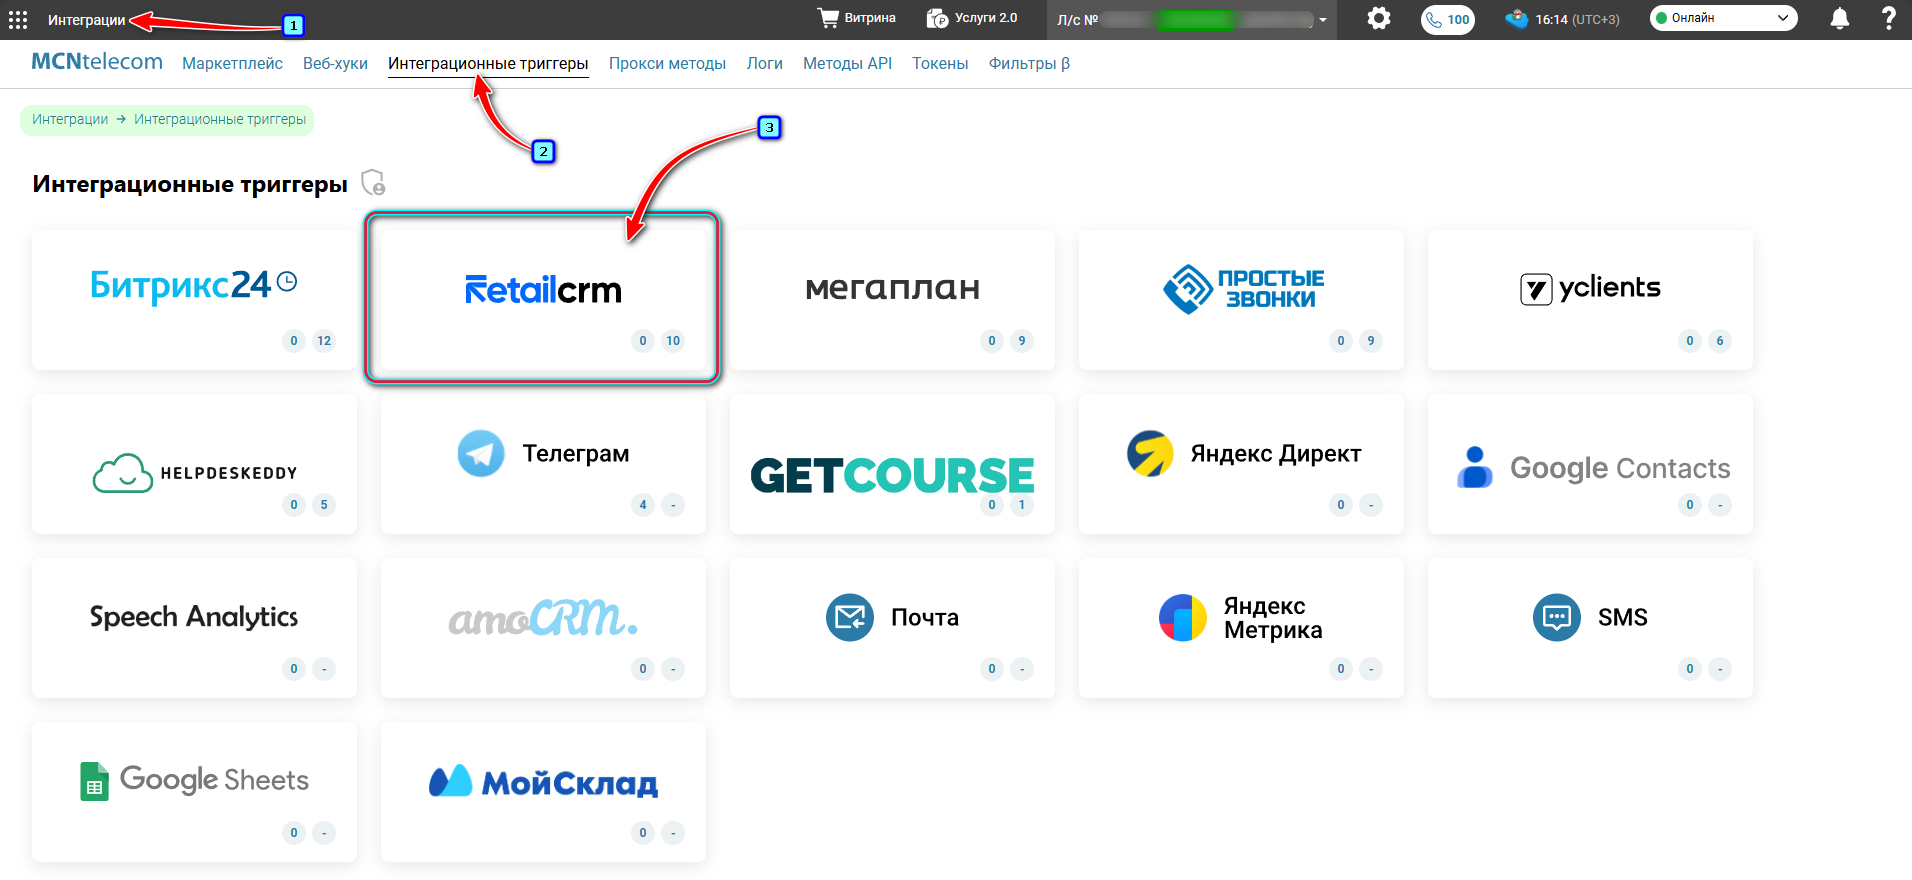Click the Google Sheets green file icon
Viewport: 1912px width, 880px height.
[x=94, y=781]
